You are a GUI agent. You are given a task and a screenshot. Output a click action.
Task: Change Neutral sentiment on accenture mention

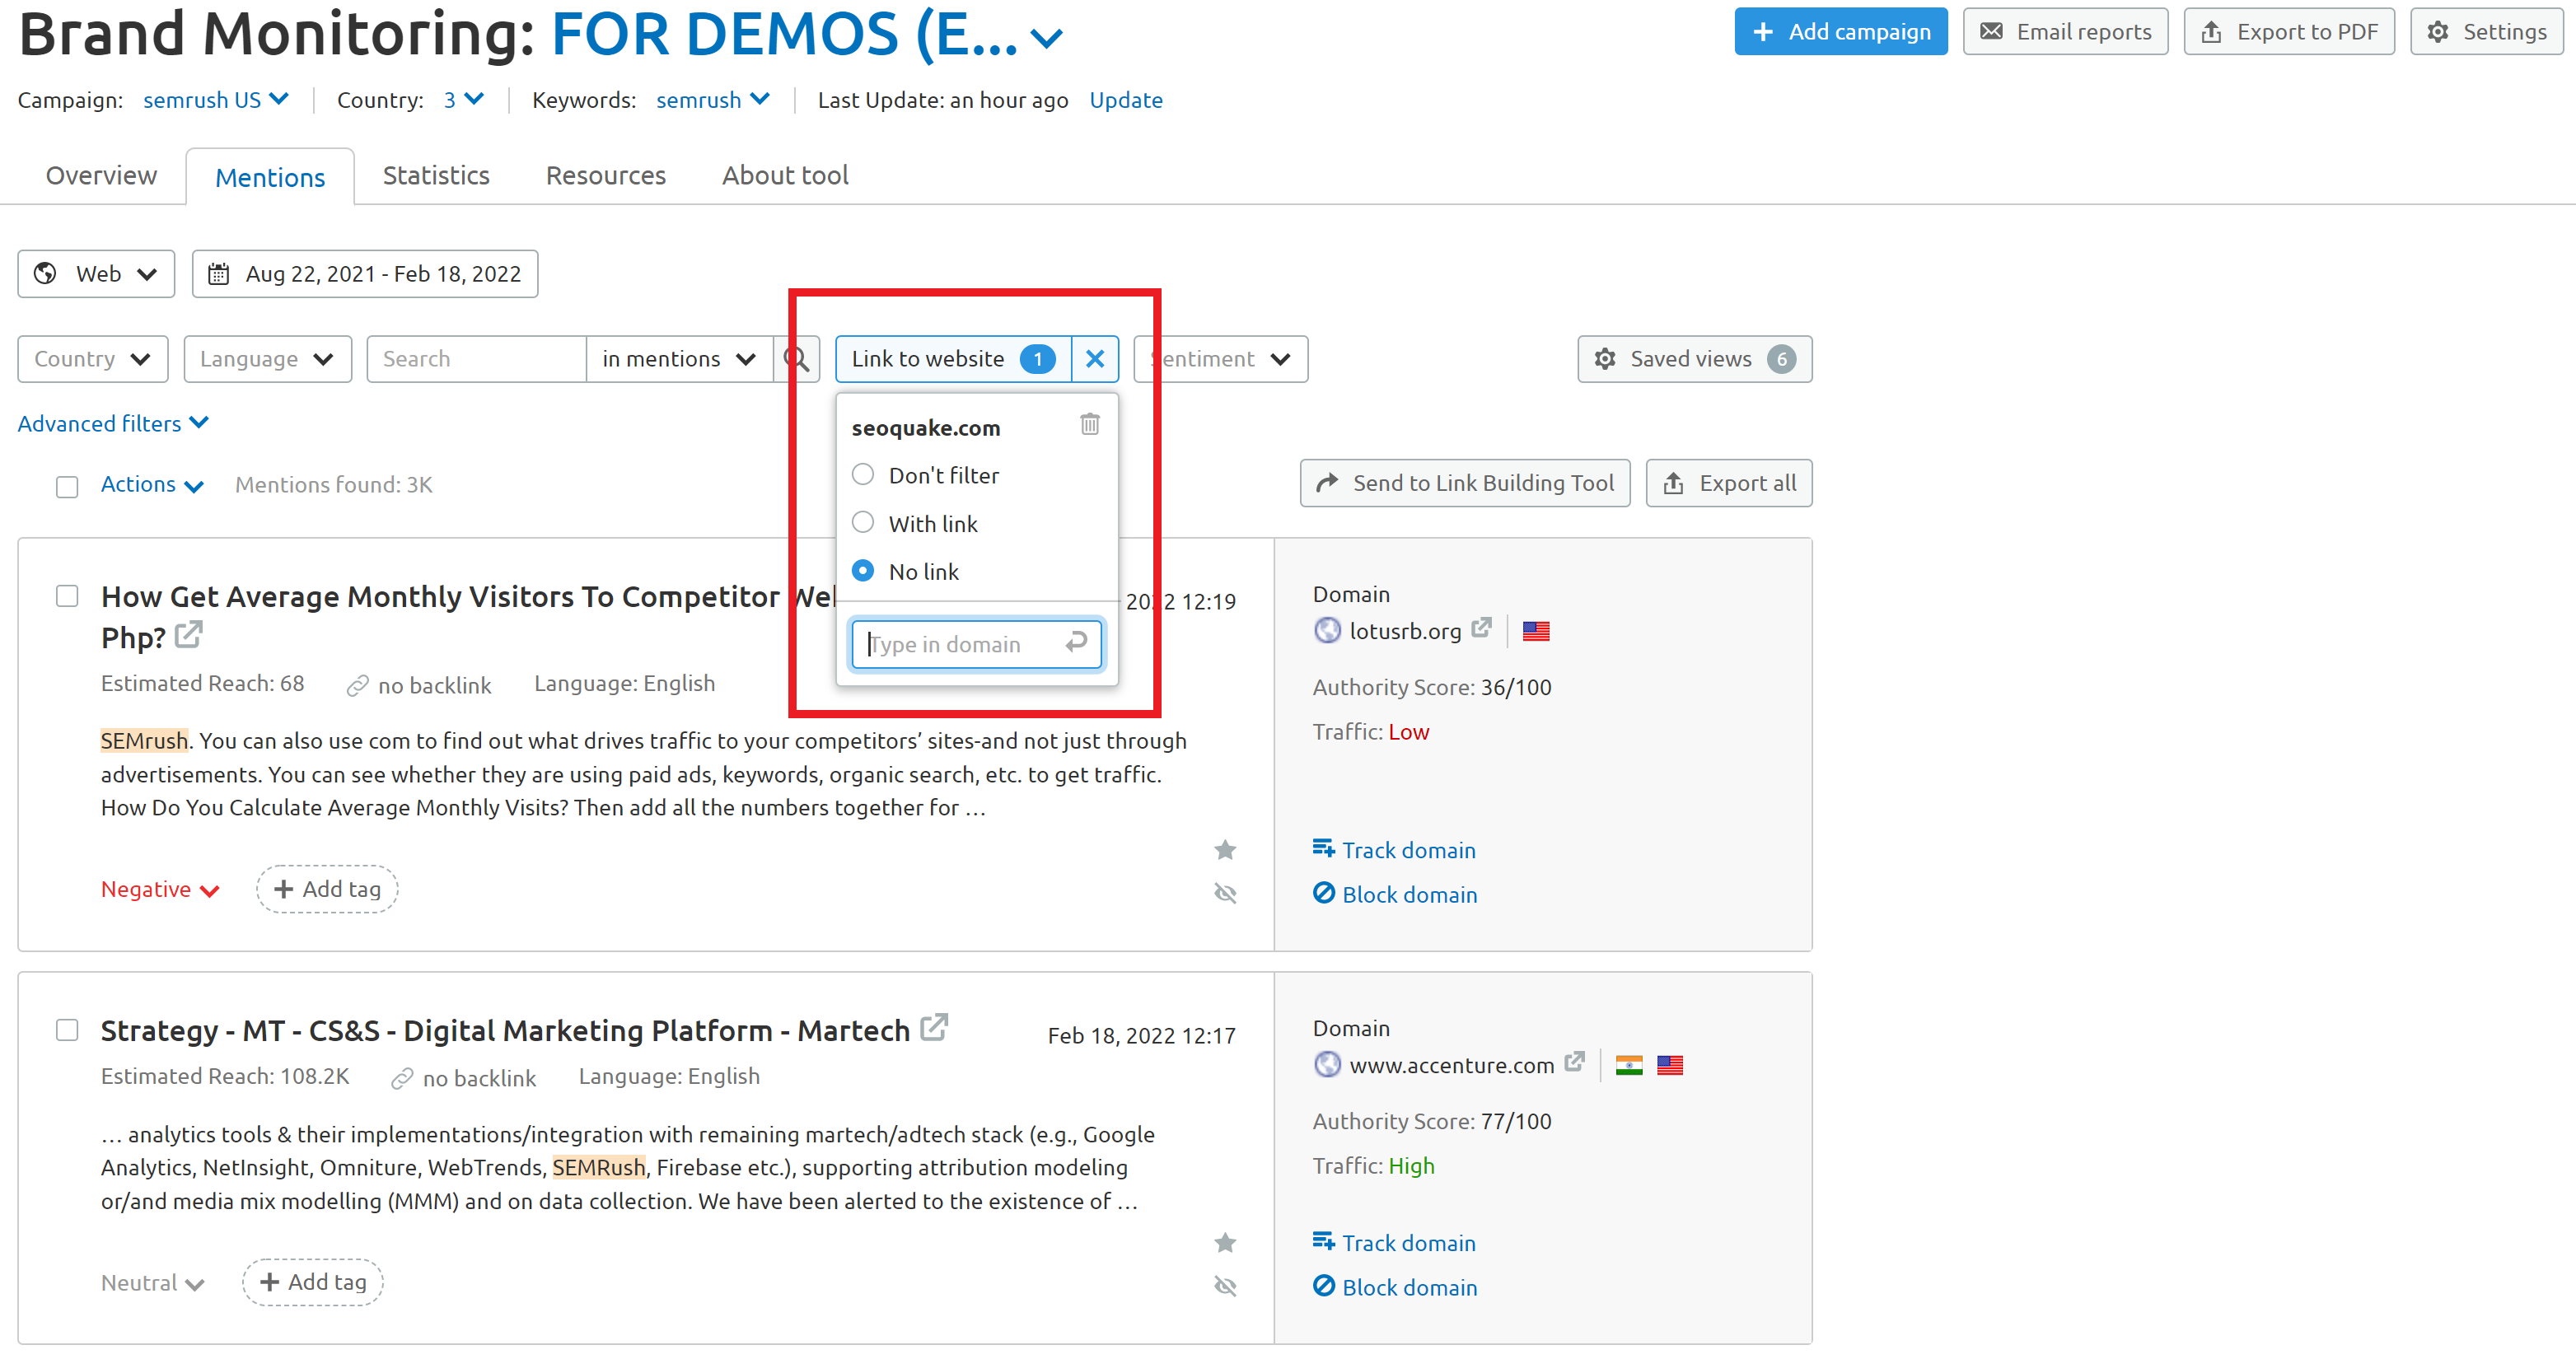tap(153, 1283)
